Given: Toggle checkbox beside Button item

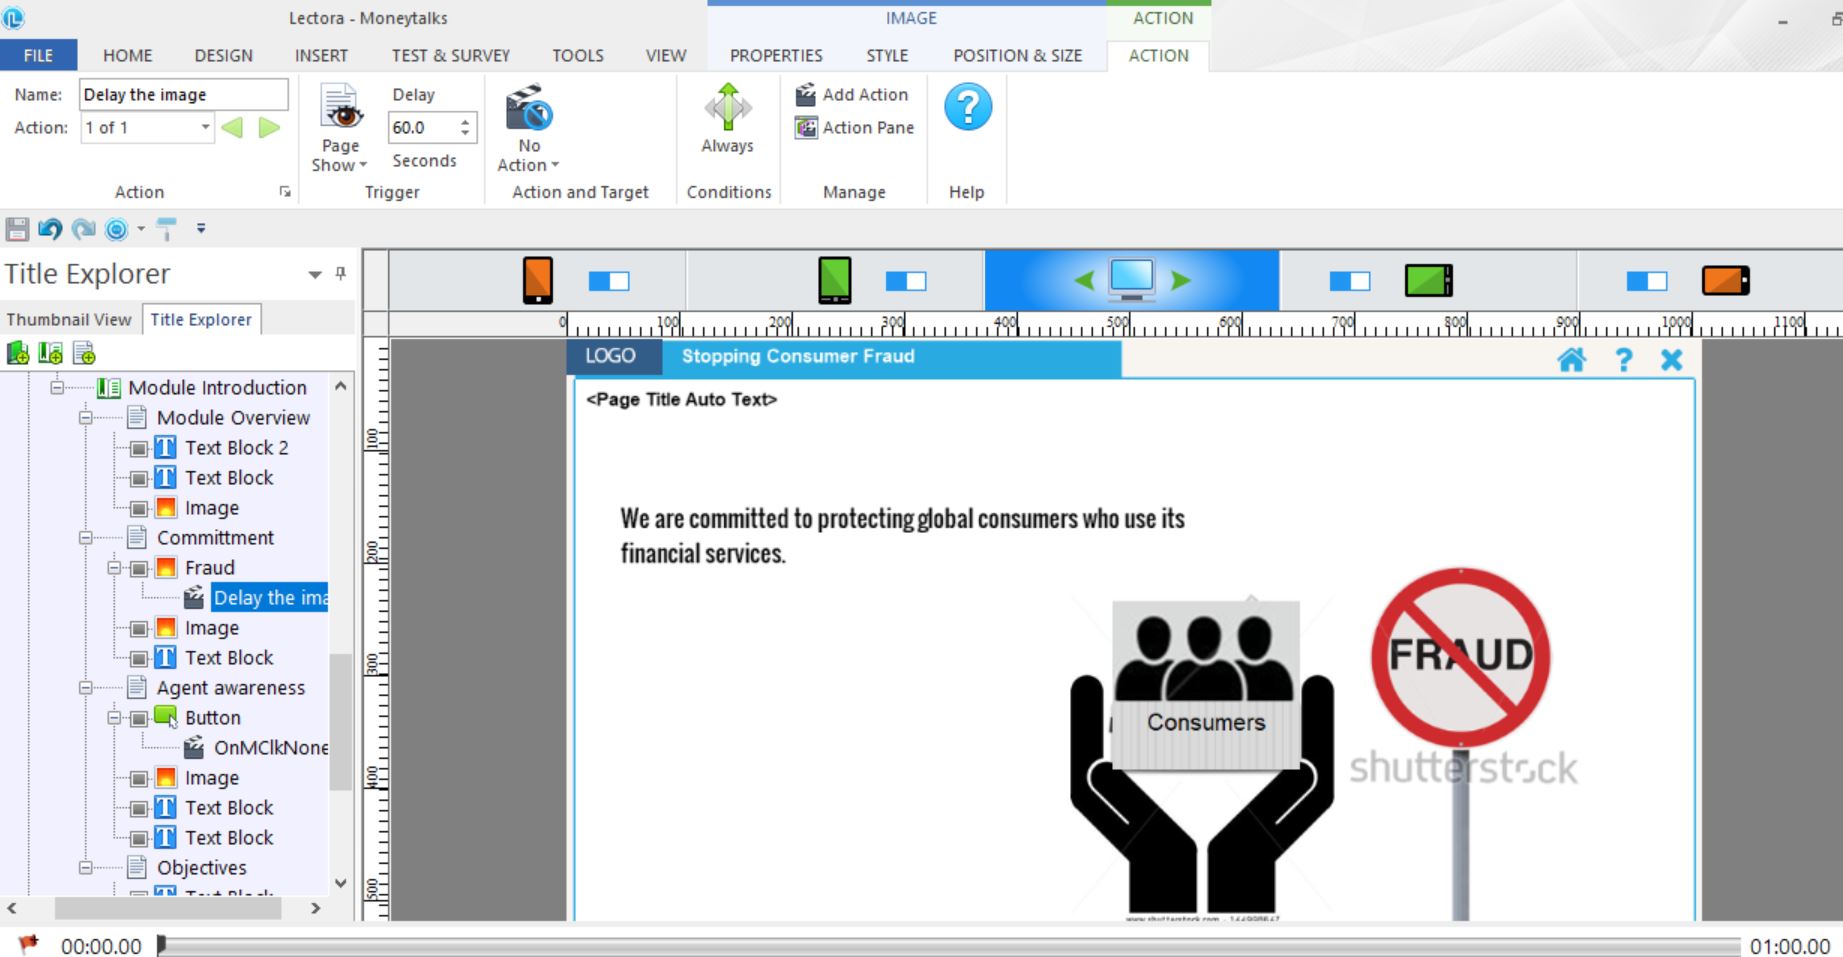Looking at the screenshot, I should pos(140,718).
